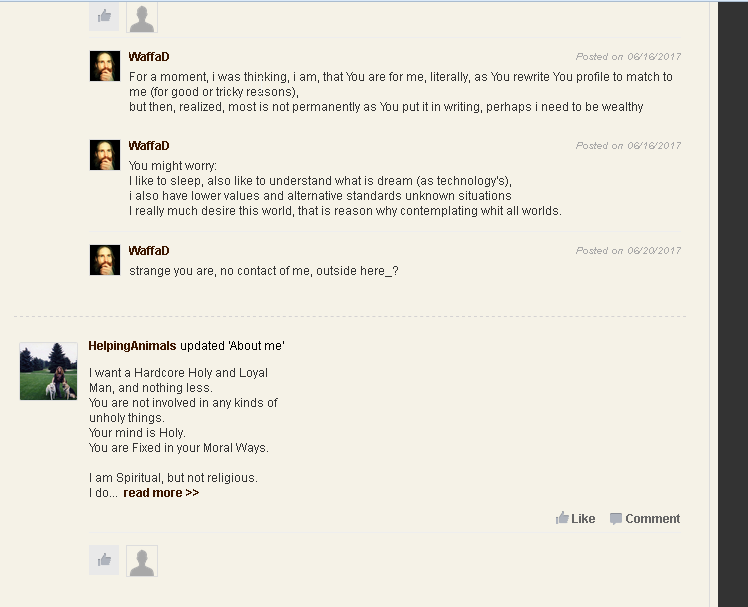
Task: Click the first "Posted on 06/16/2017" timestamp
Action: [x=628, y=57]
